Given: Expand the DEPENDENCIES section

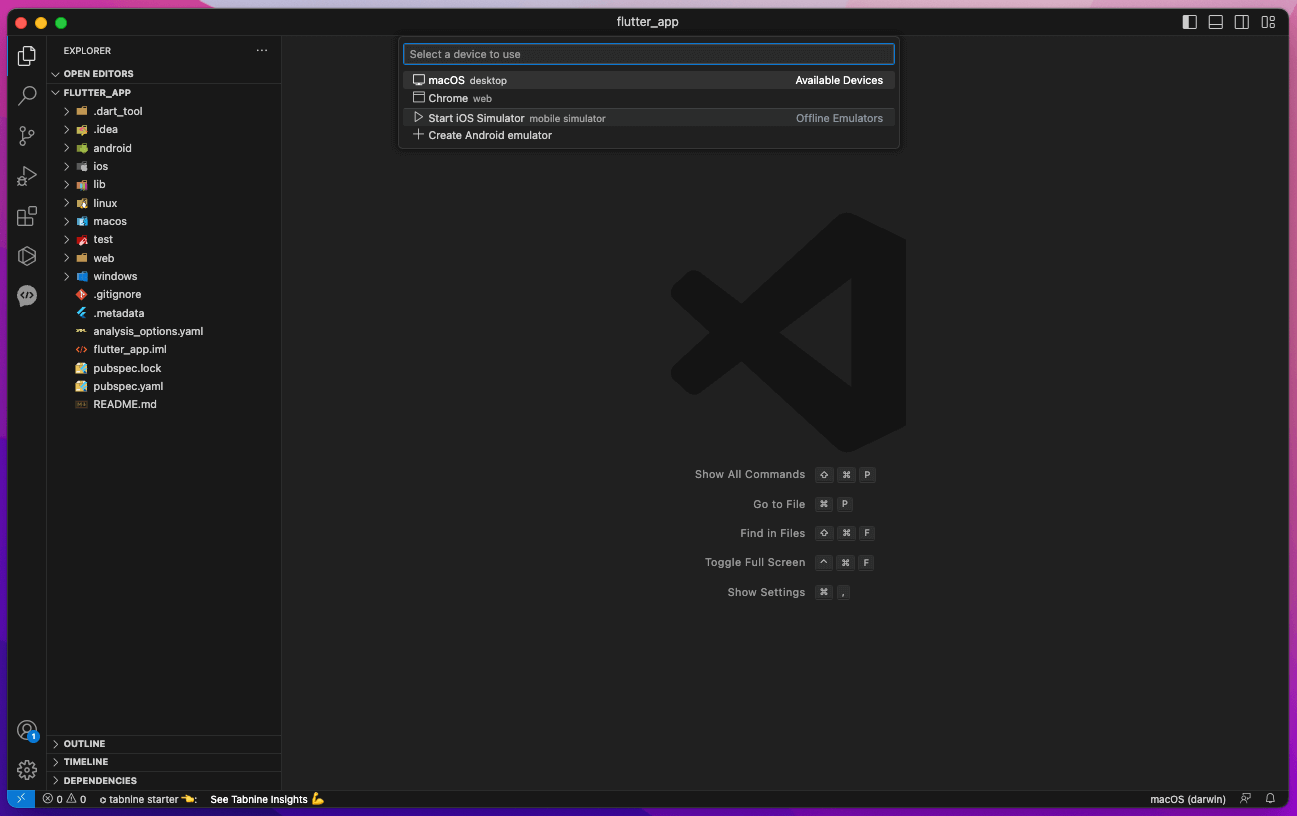Looking at the screenshot, I should pos(100,781).
